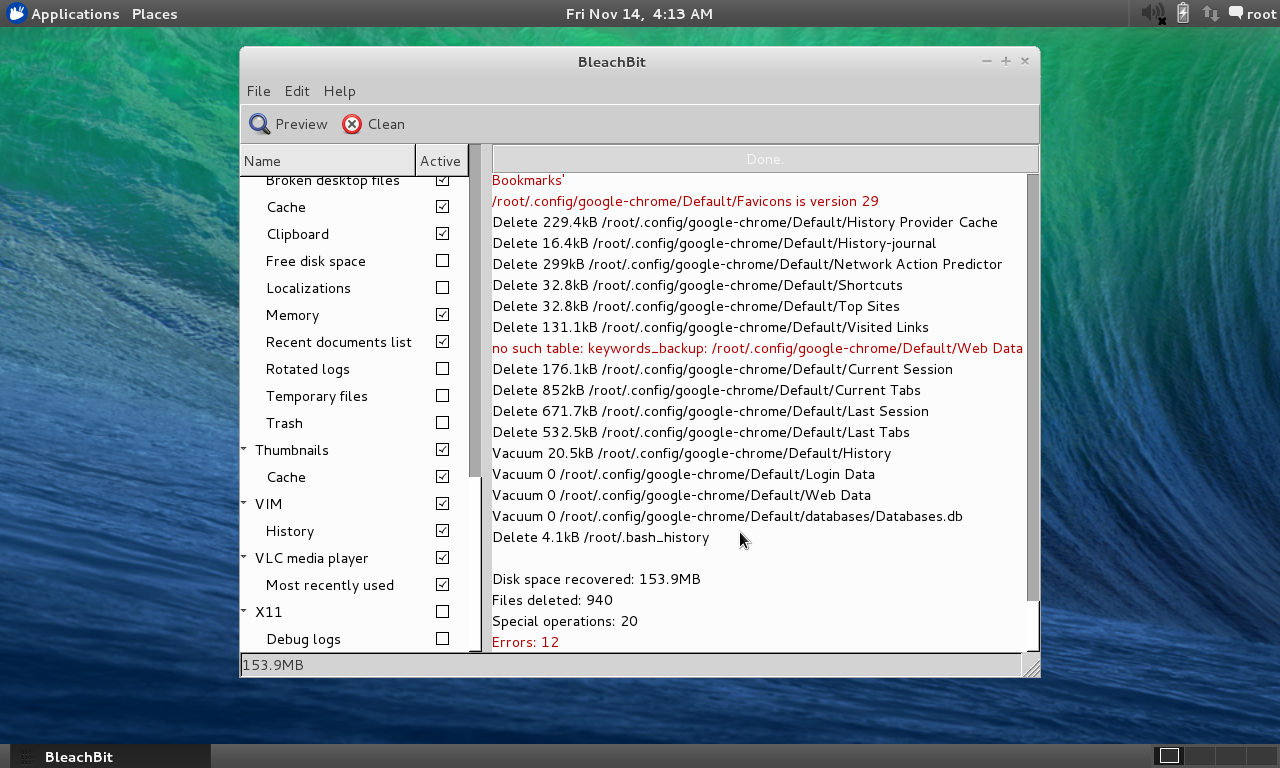Viewport: 1280px width, 768px height.
Task: Uncheck the Thumbnails group checkbox
Action: [x=442, y=449]
